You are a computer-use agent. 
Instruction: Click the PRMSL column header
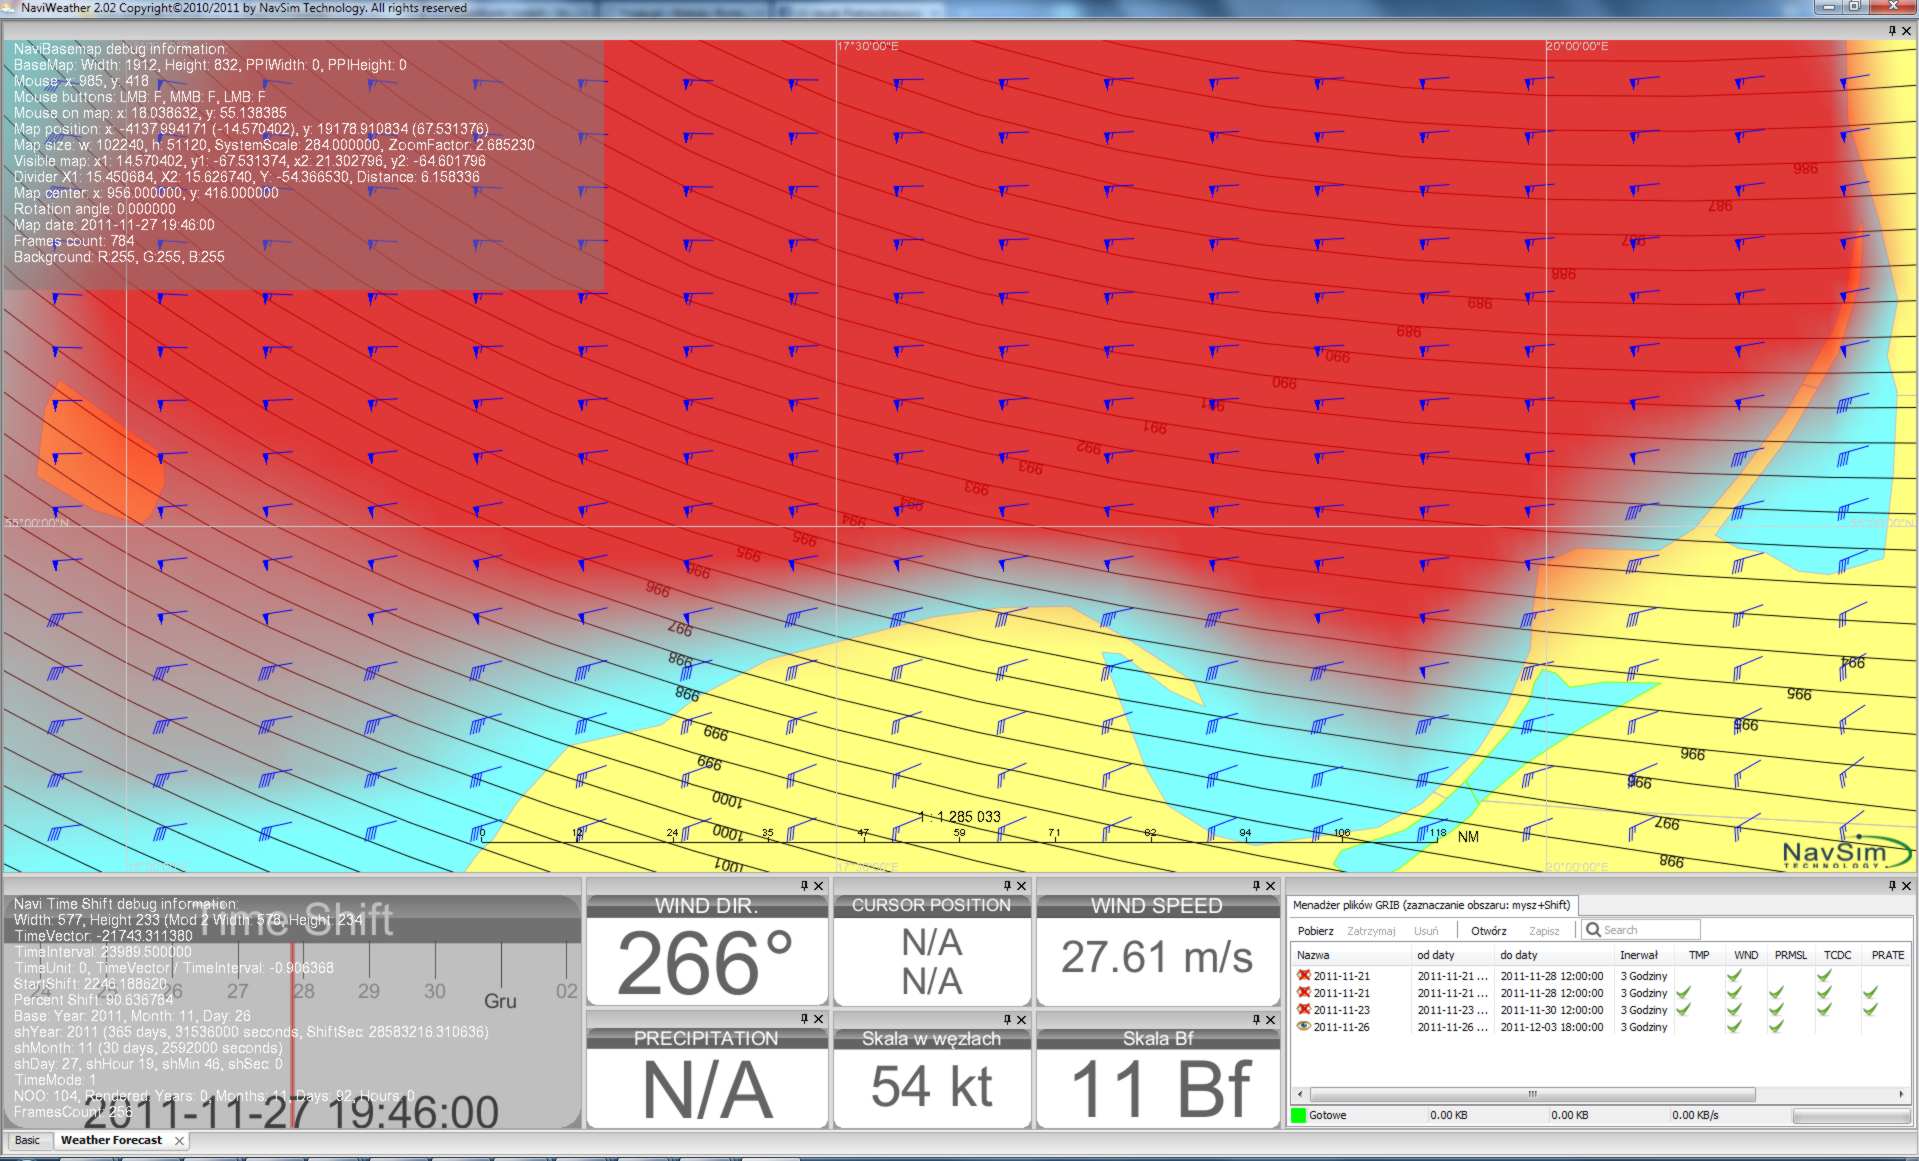(x=1790, y=955)
